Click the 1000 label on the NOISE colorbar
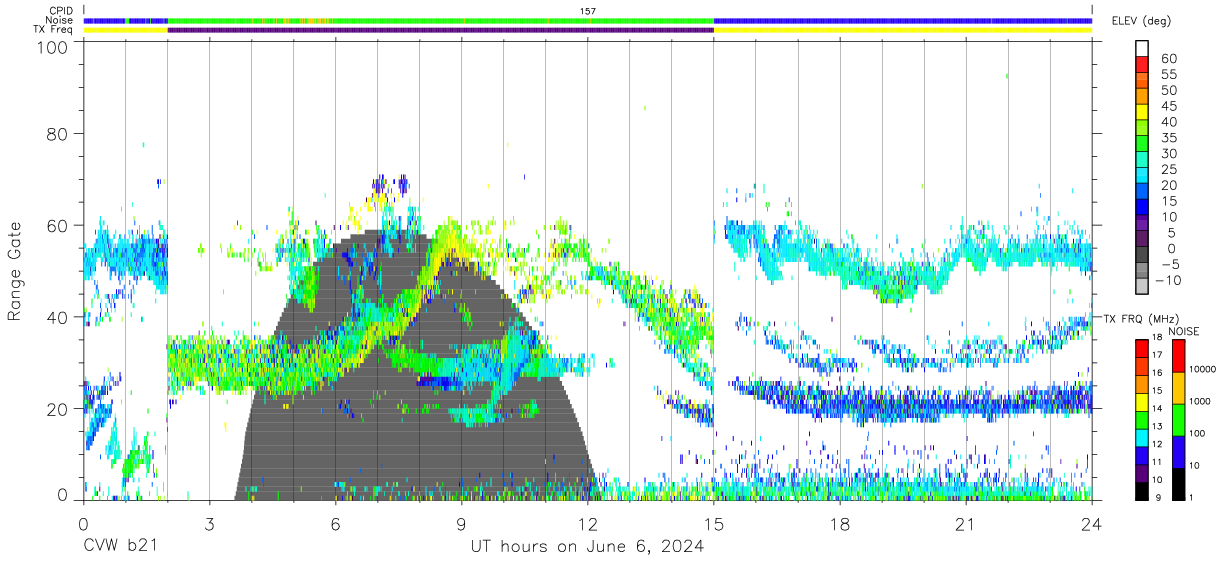 [1201, 401]
